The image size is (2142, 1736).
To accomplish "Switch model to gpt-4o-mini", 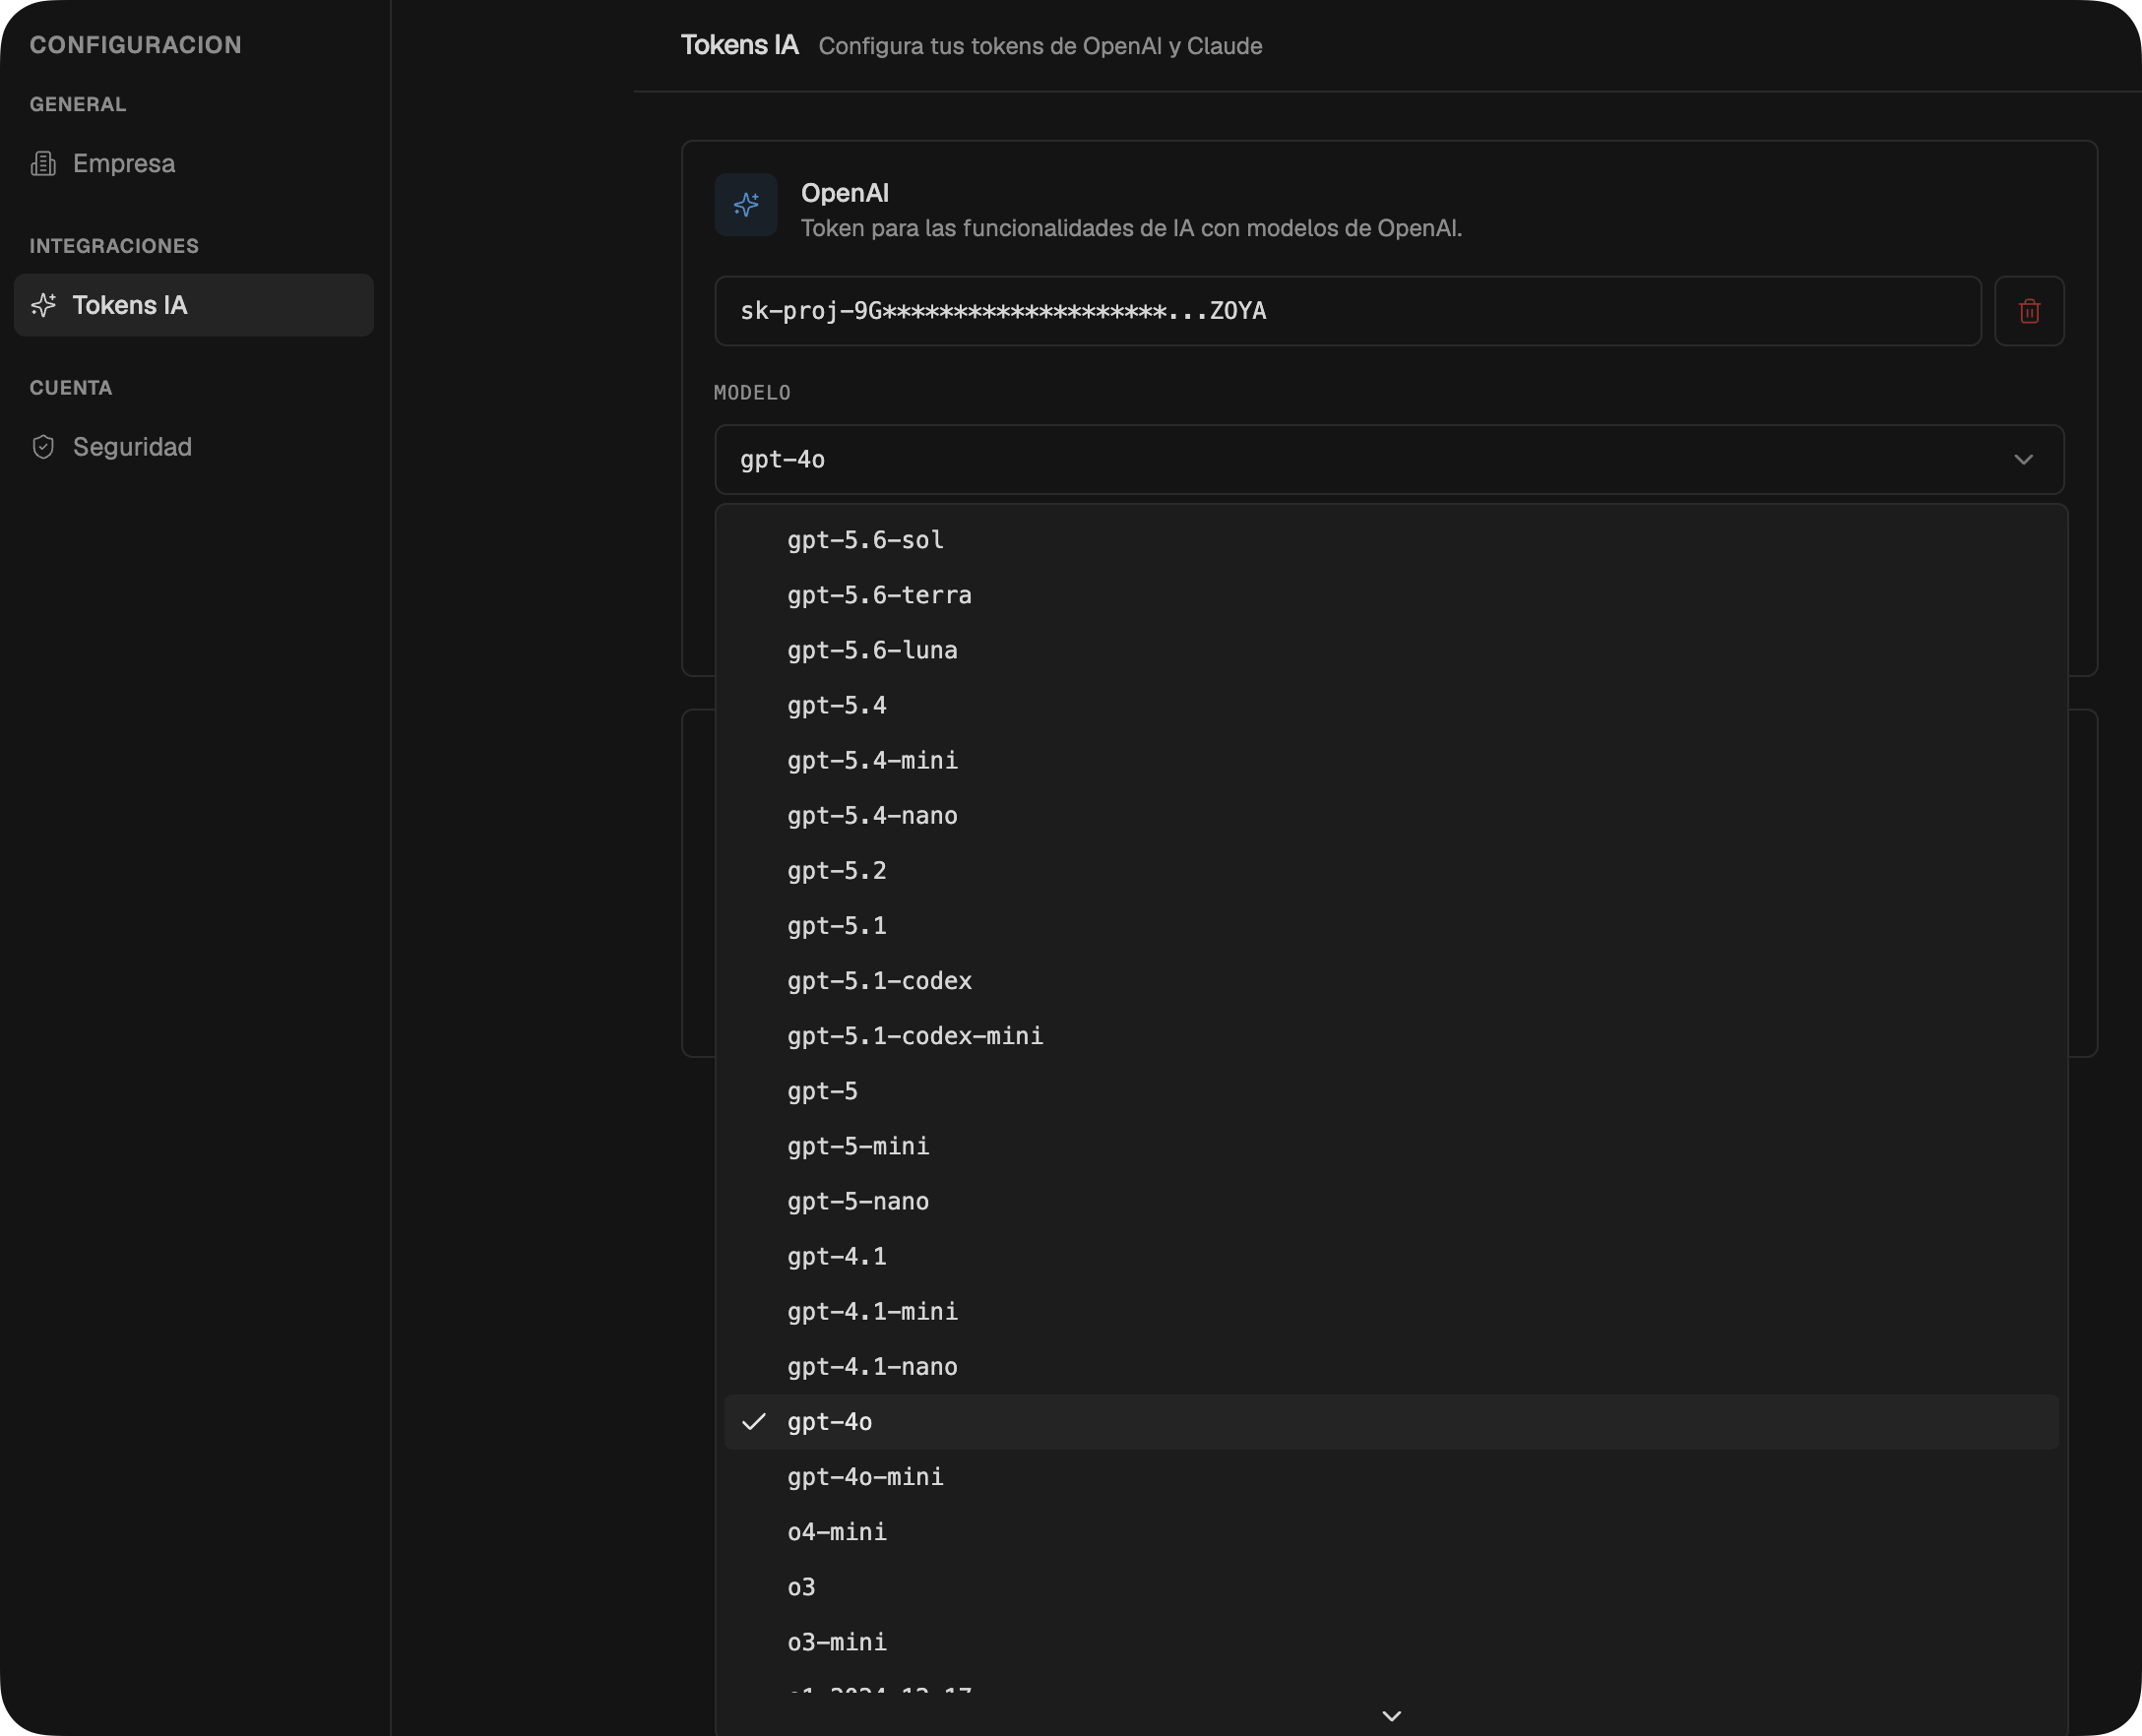I will tap(1391, 1476).
